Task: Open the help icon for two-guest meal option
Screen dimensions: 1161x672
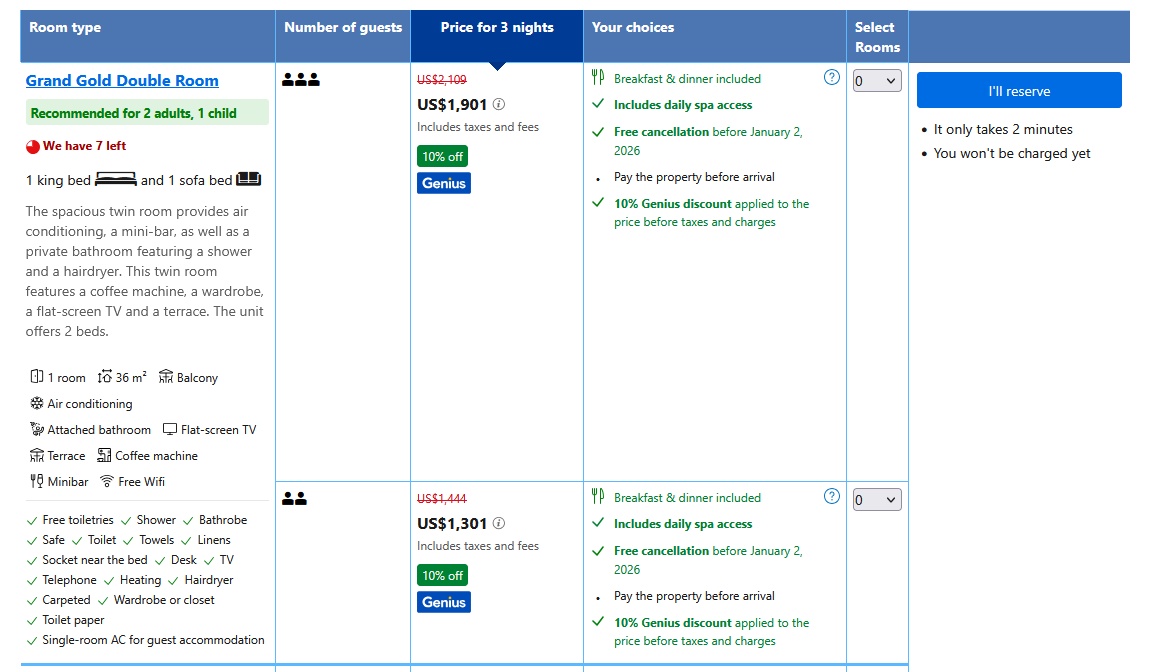Action: 832,496
